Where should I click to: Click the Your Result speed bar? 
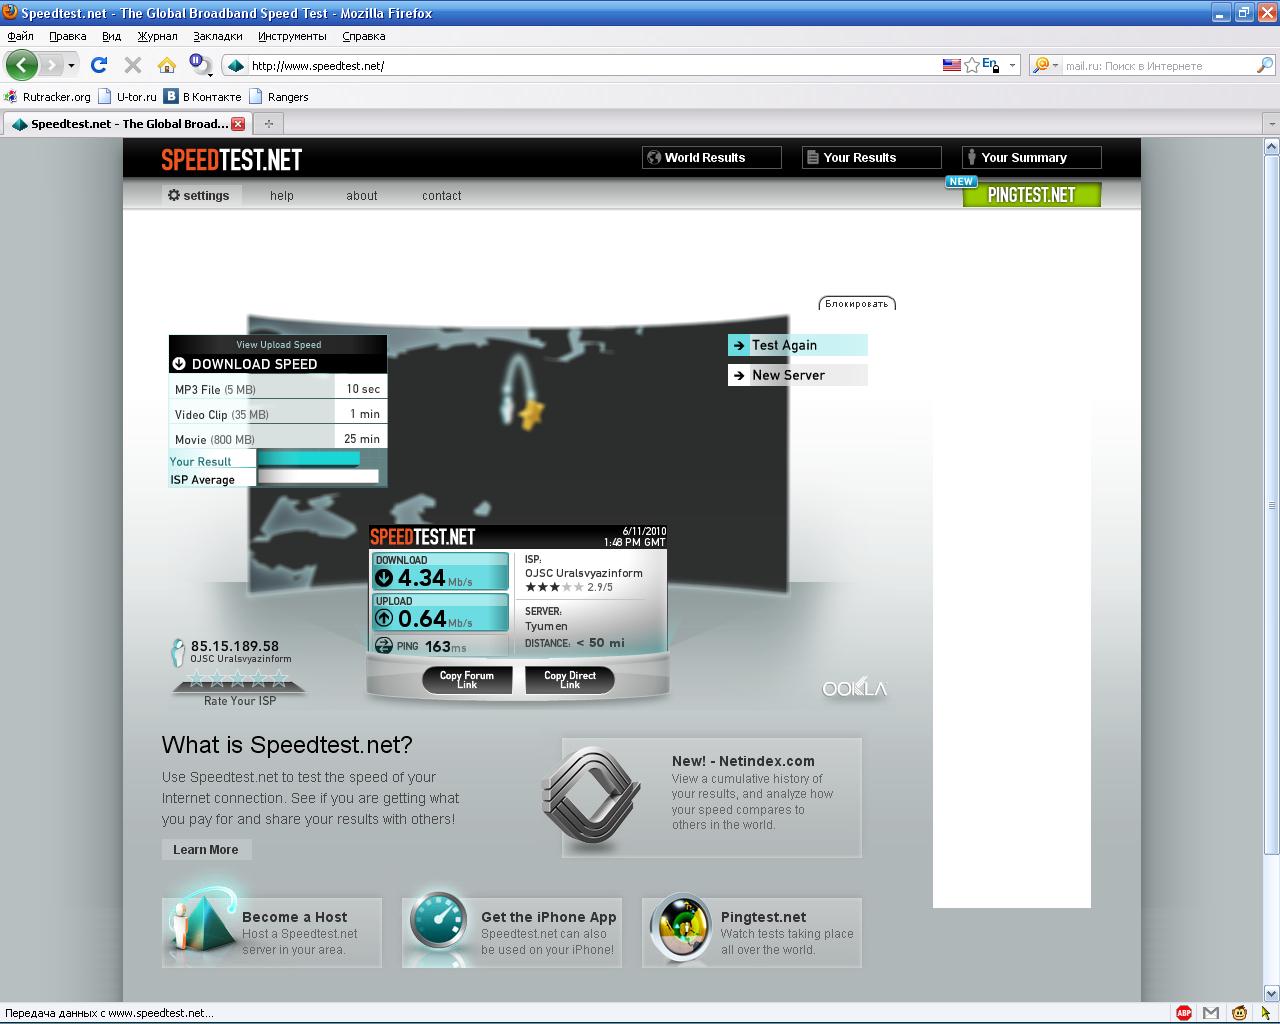pos(308,459)
